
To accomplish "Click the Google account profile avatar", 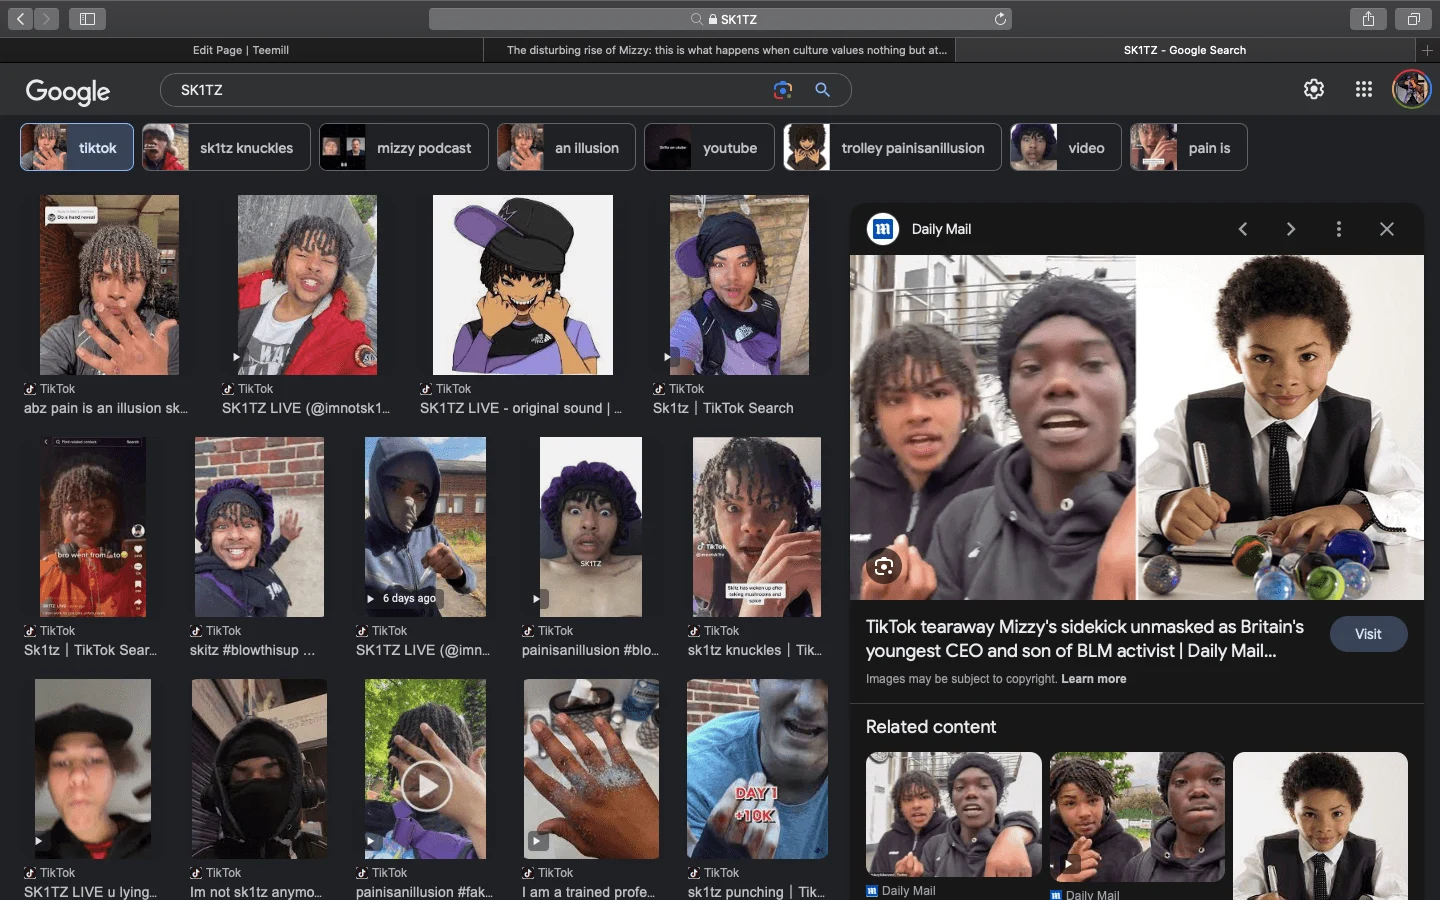I will pos(1411,89).
